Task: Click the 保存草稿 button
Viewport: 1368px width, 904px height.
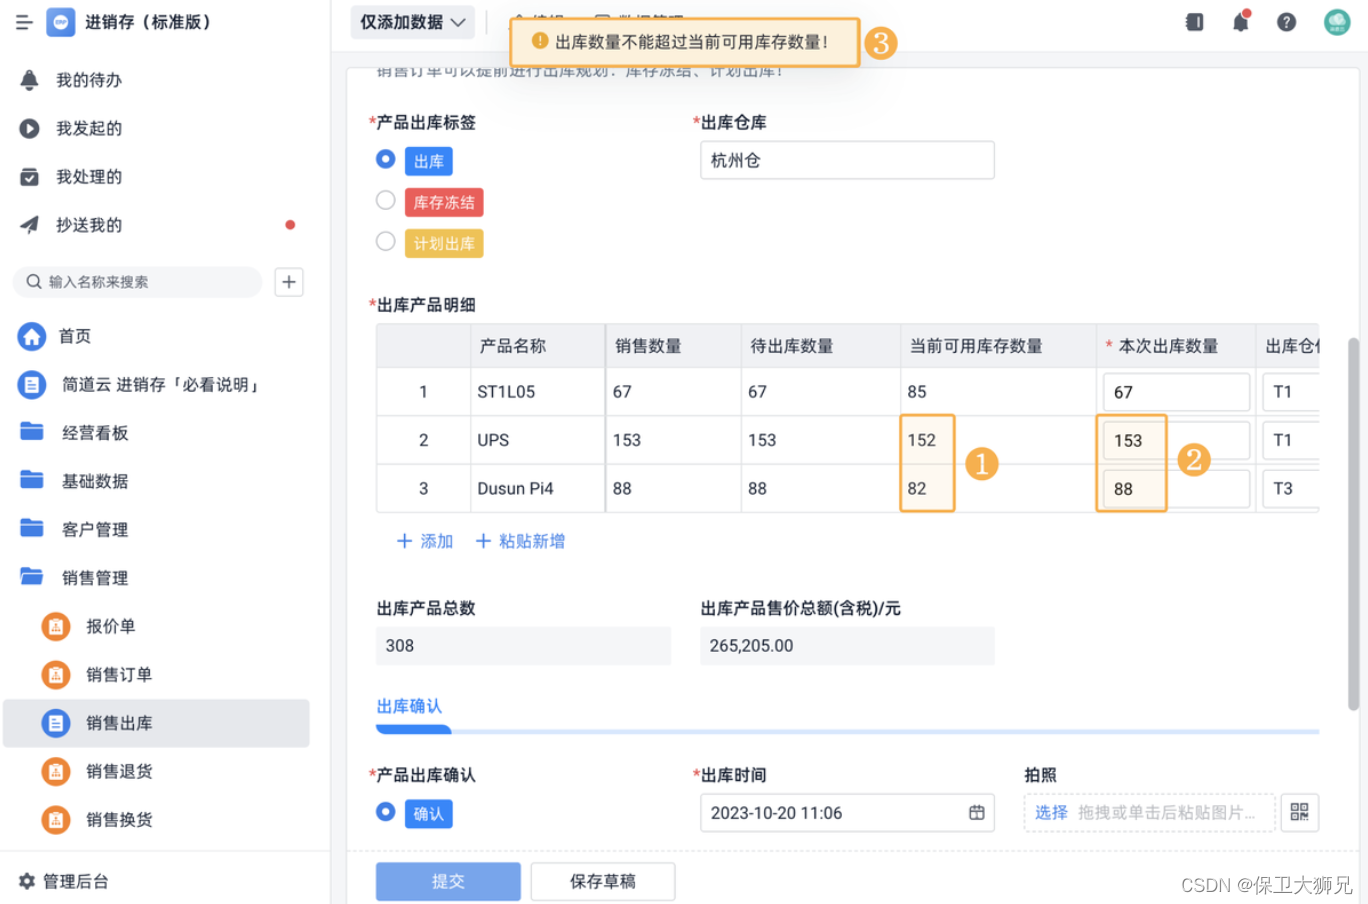Action: [x=603, y=881]
